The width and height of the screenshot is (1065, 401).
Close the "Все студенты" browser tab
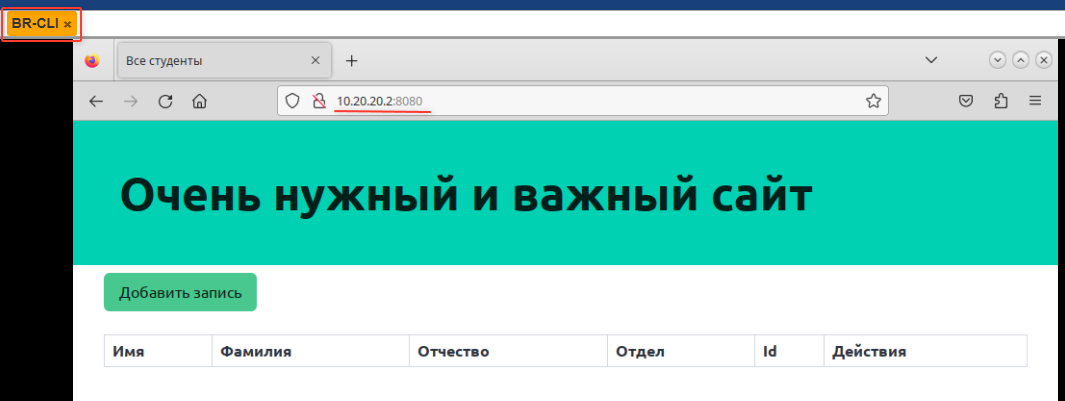coord(315,60)
